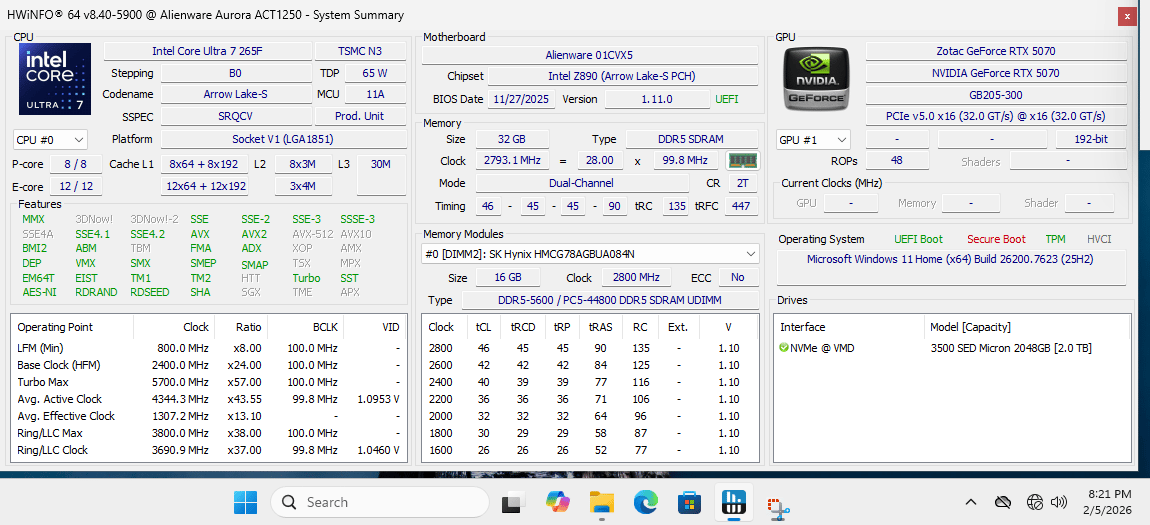Close the System Summary window

[x=1127, y=15]
